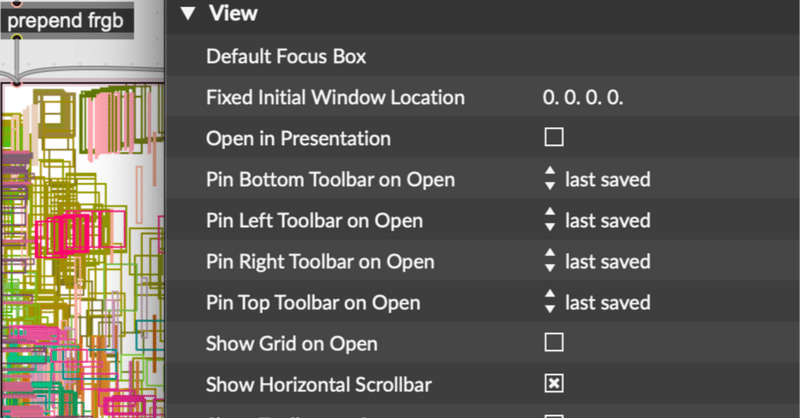Click the left inlet of prepend frgb

click(x=17, y=3)
